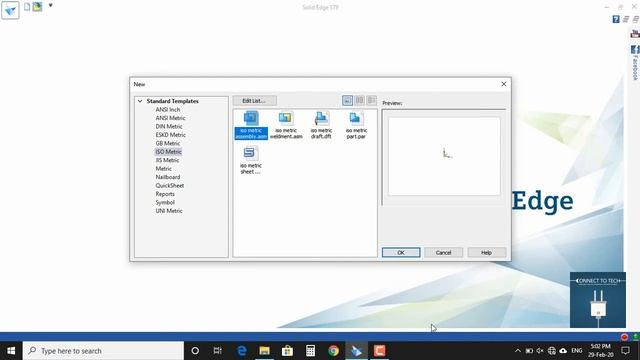
Task: Open the YouTube sidebar icon
Action: [x=635, y=34]
